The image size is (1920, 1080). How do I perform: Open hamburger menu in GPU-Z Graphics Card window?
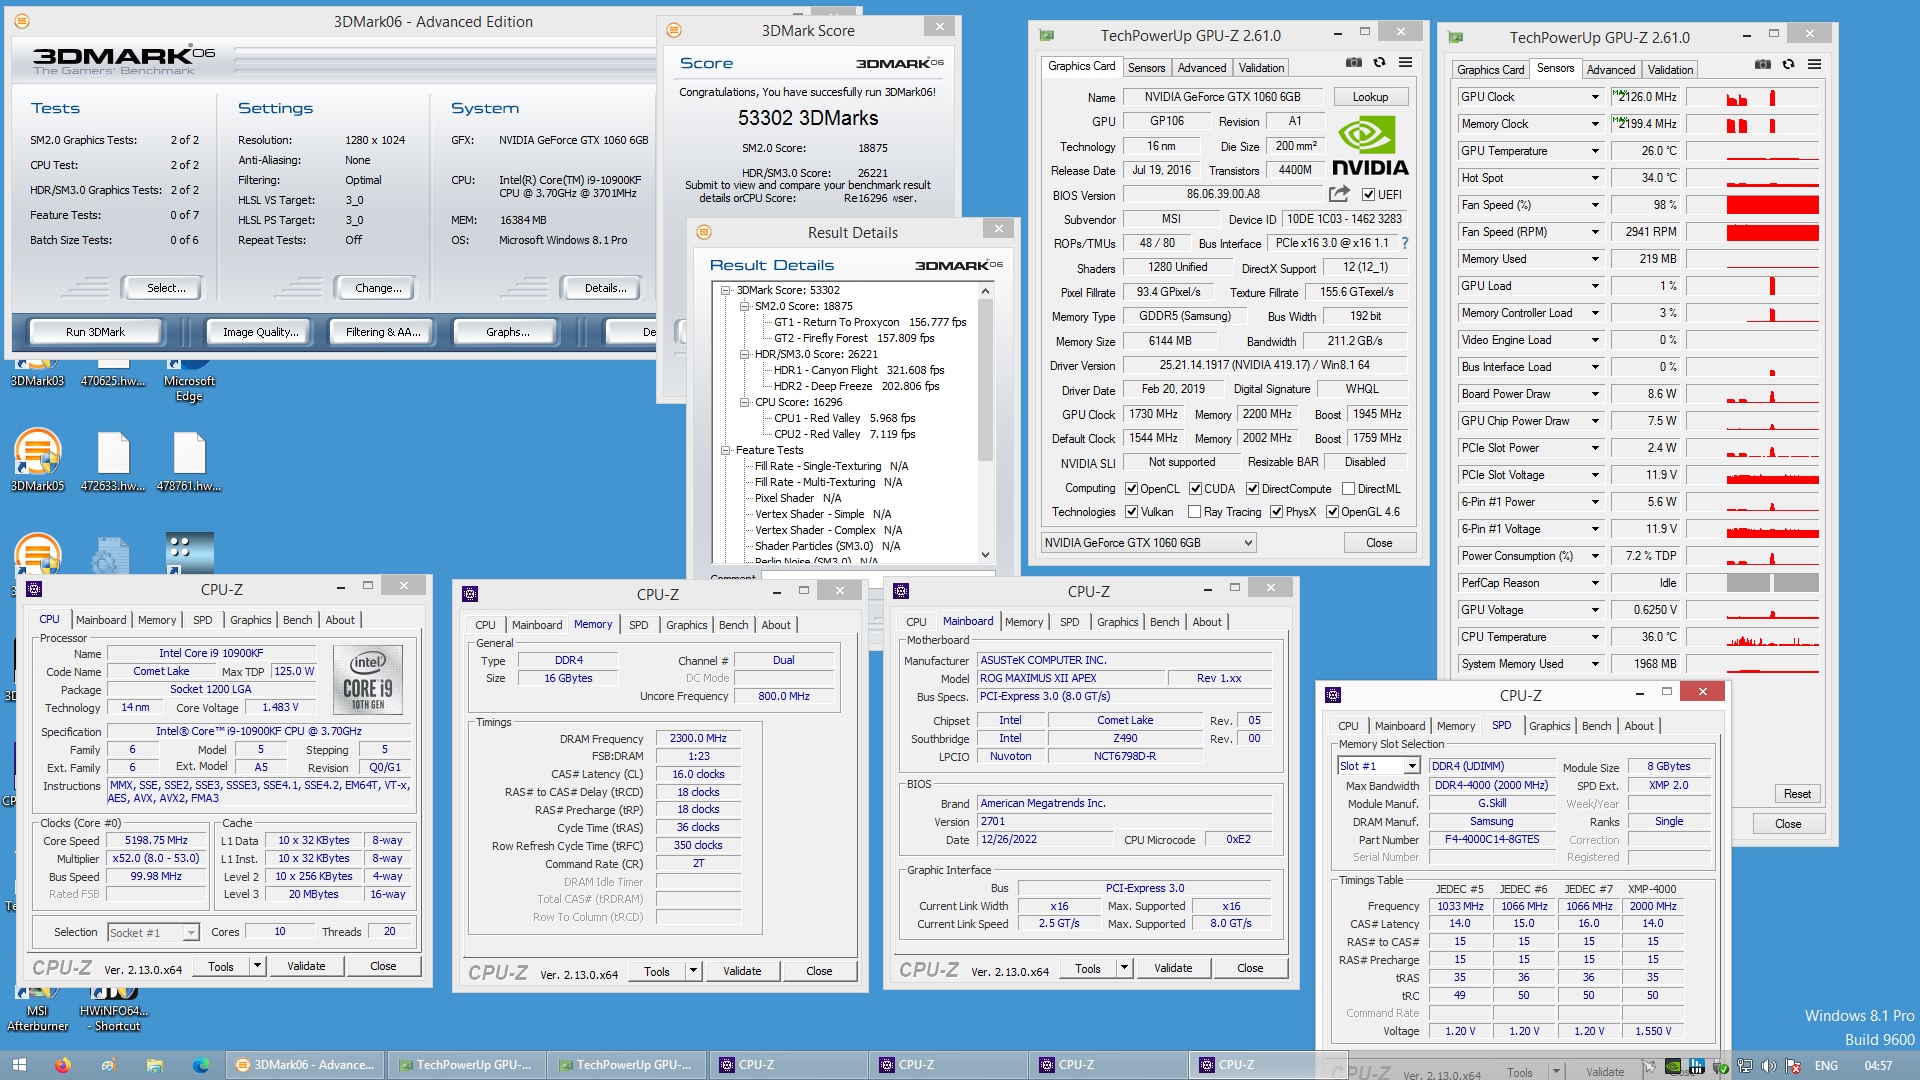point(1405,62)
